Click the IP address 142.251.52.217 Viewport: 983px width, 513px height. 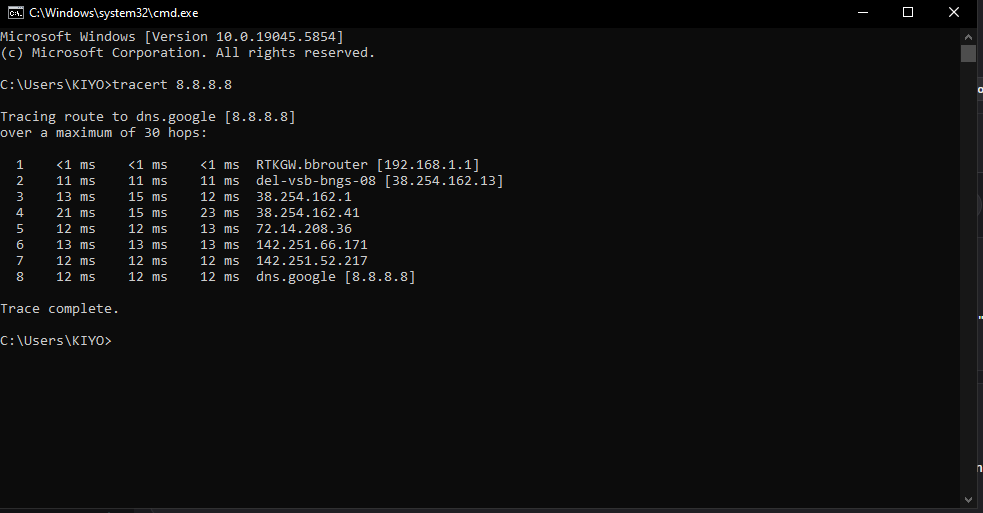point(312,261)
